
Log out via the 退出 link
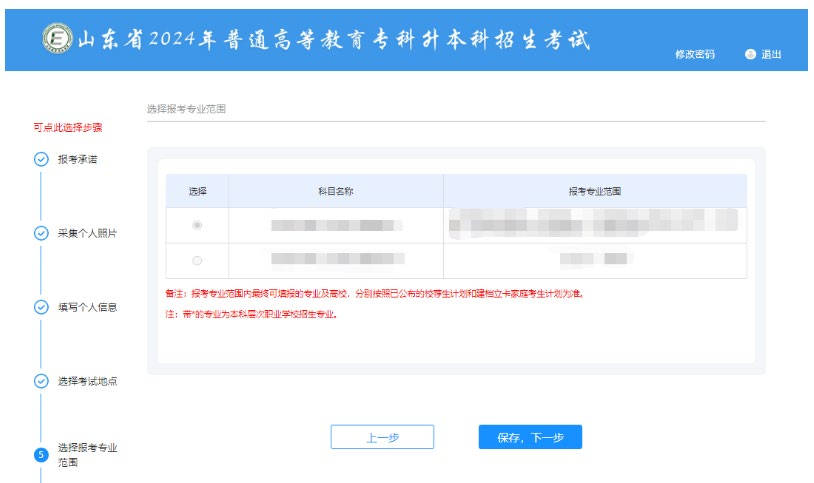point(771,54)
